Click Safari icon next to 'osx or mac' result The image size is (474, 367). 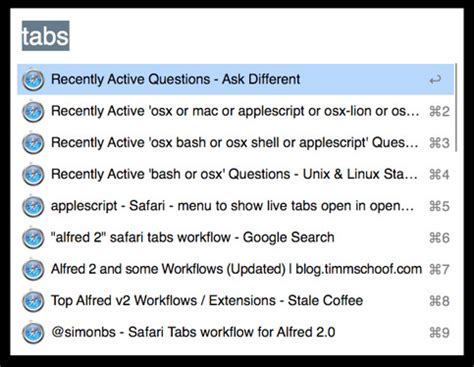tap(33, 111)
